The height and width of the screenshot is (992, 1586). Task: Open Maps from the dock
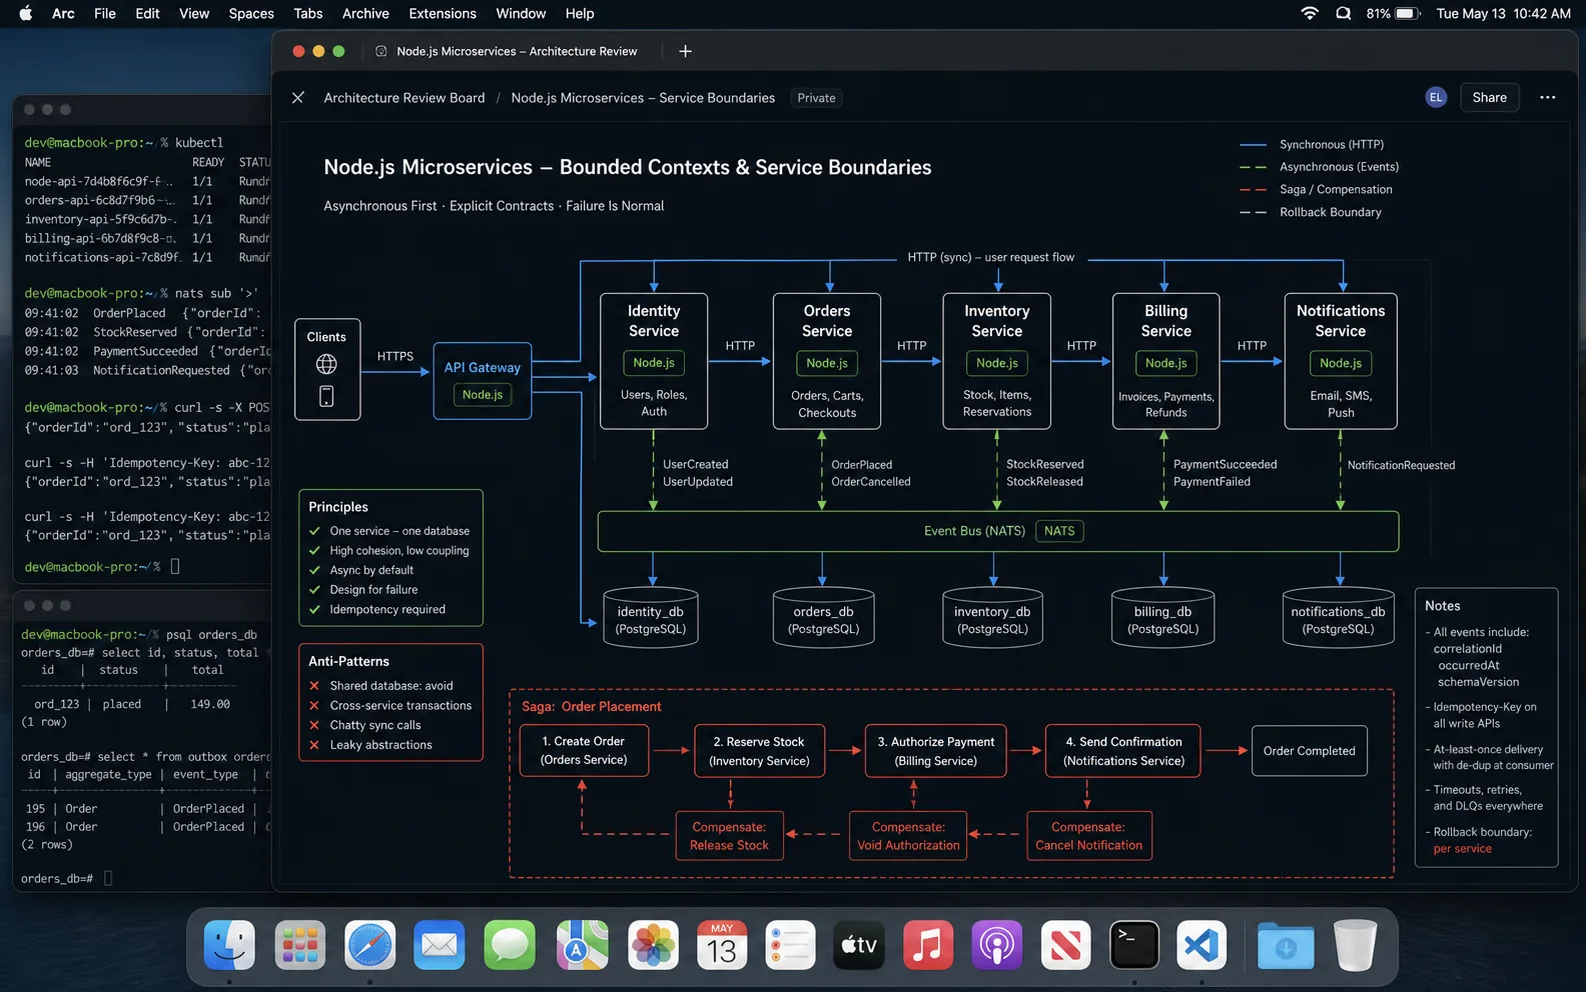[582, 945]
